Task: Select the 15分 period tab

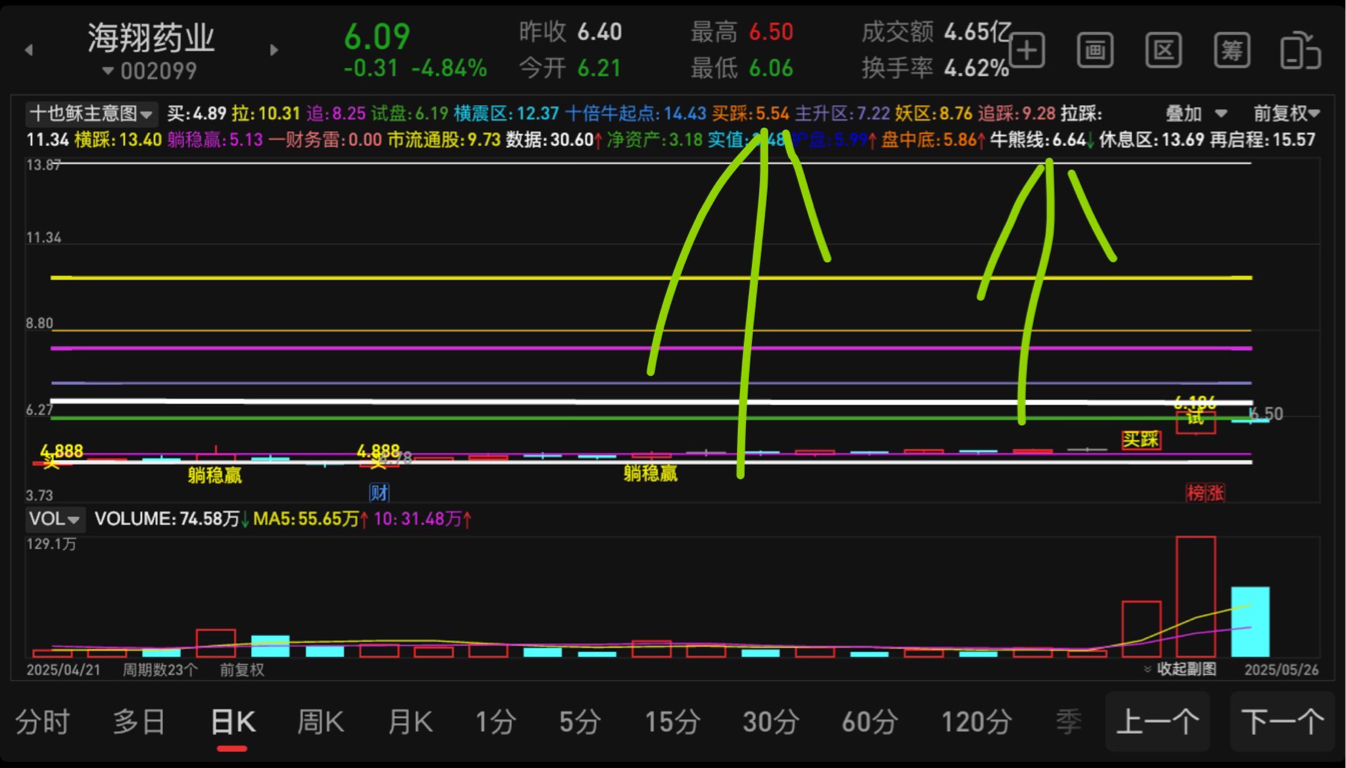Action: pyautogui.click(x=672, y=721)
